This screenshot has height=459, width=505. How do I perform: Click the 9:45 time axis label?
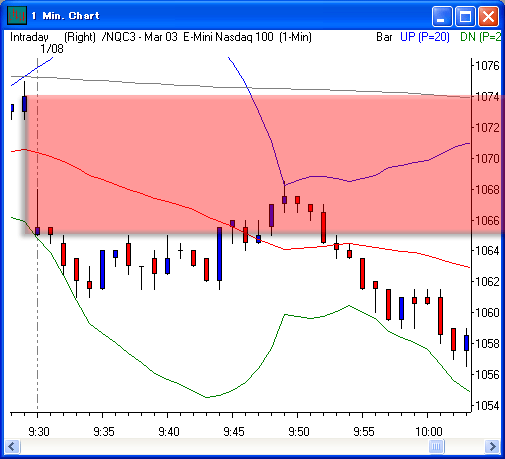pyautogui.click(x=234, y=432)
